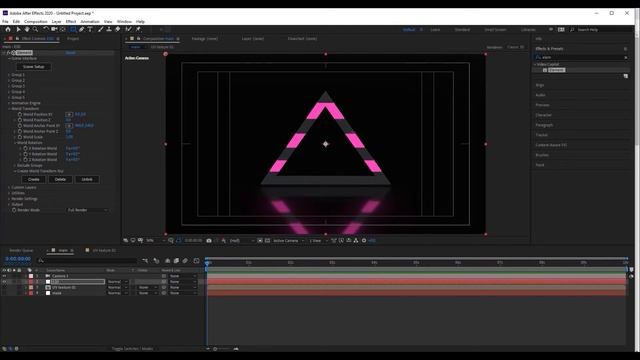Image resolution: width=640 pixels, height=360 pixels.
Task: Toggle the timeline Motion Blur icon
Action: [x=185, y=260]
